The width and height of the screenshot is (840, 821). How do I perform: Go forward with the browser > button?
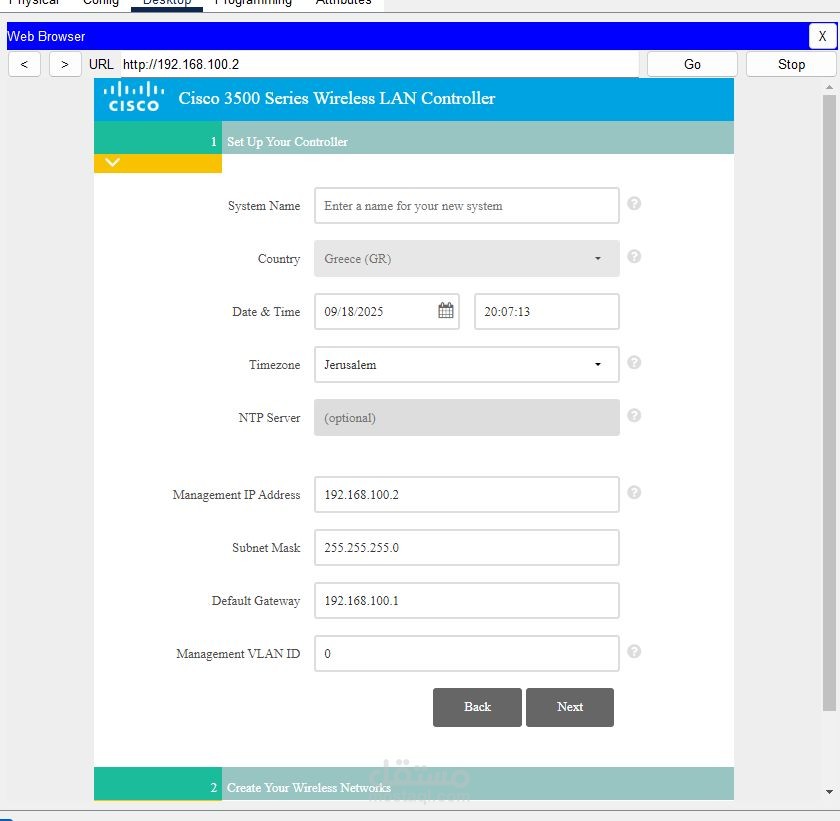tap(65, 64)
